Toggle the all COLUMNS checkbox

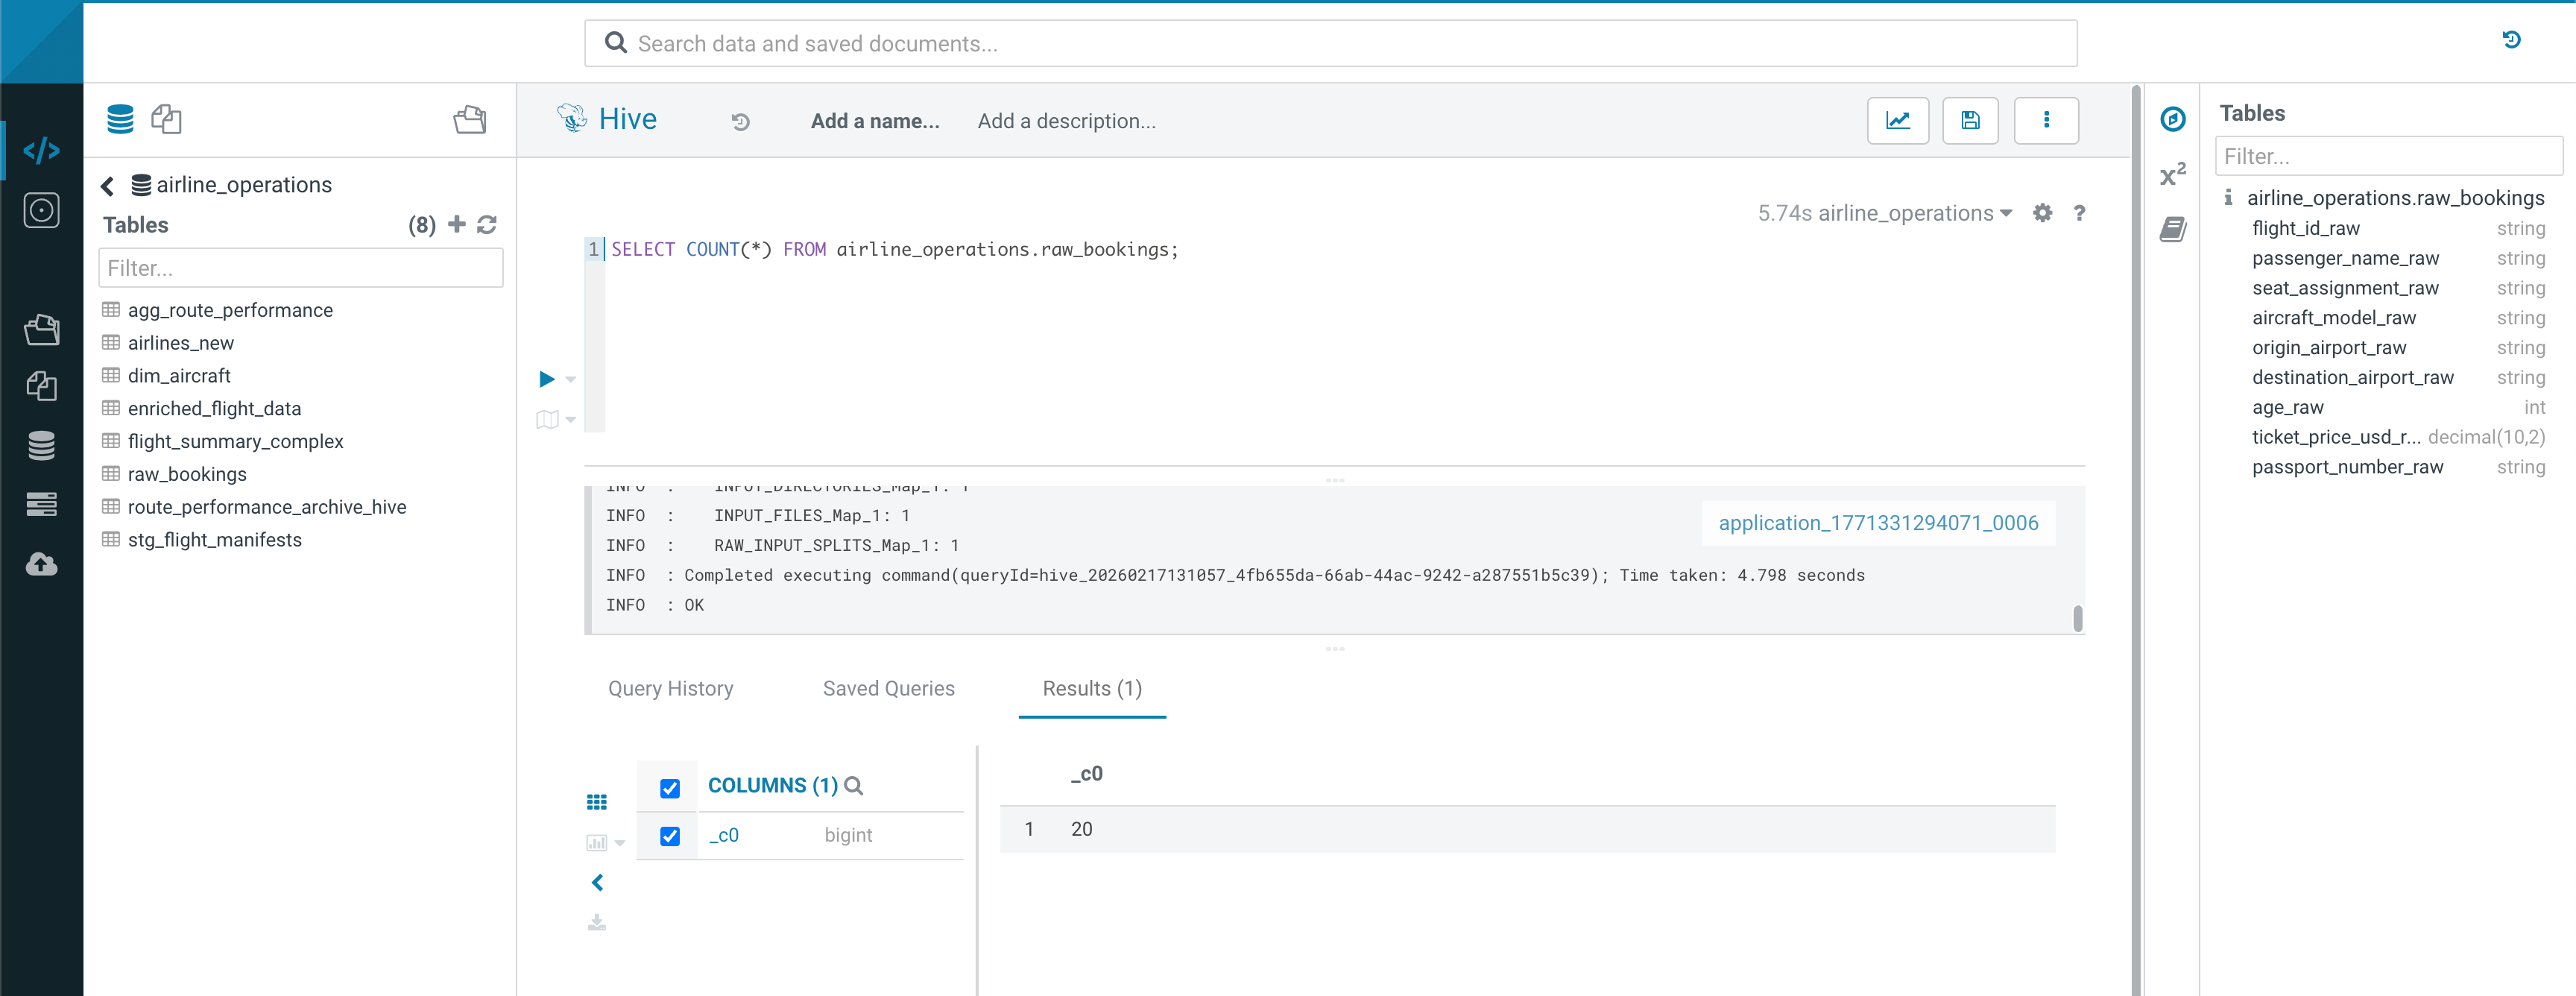coord(670,788)
